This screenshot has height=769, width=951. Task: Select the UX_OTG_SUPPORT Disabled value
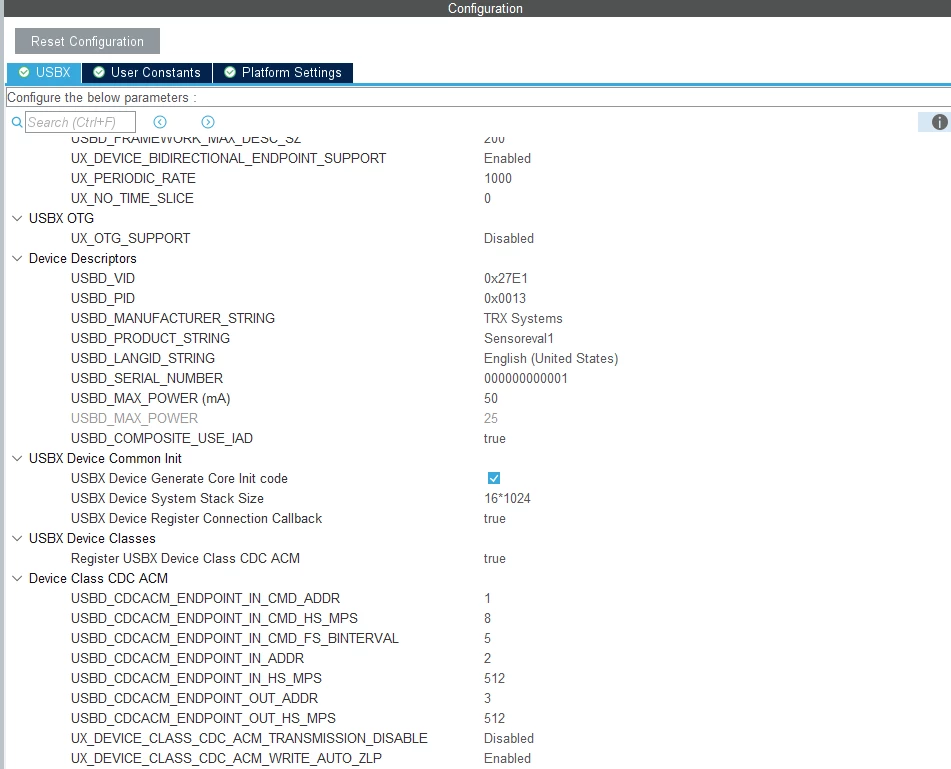tap(509, 238)
